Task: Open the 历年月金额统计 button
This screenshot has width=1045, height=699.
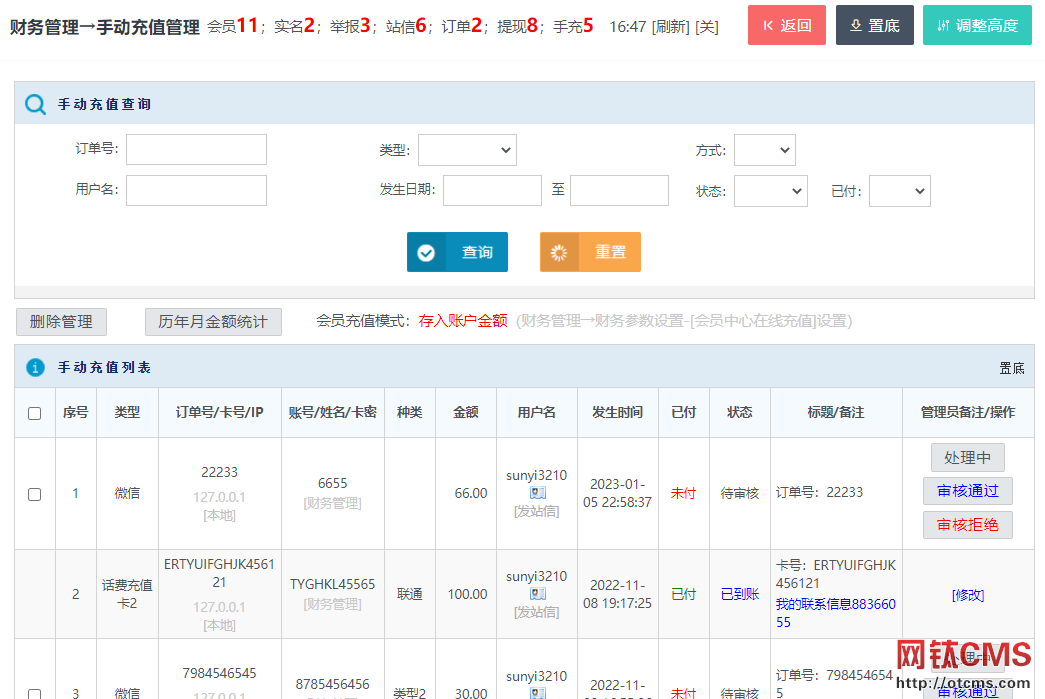Action: (213, 322)
